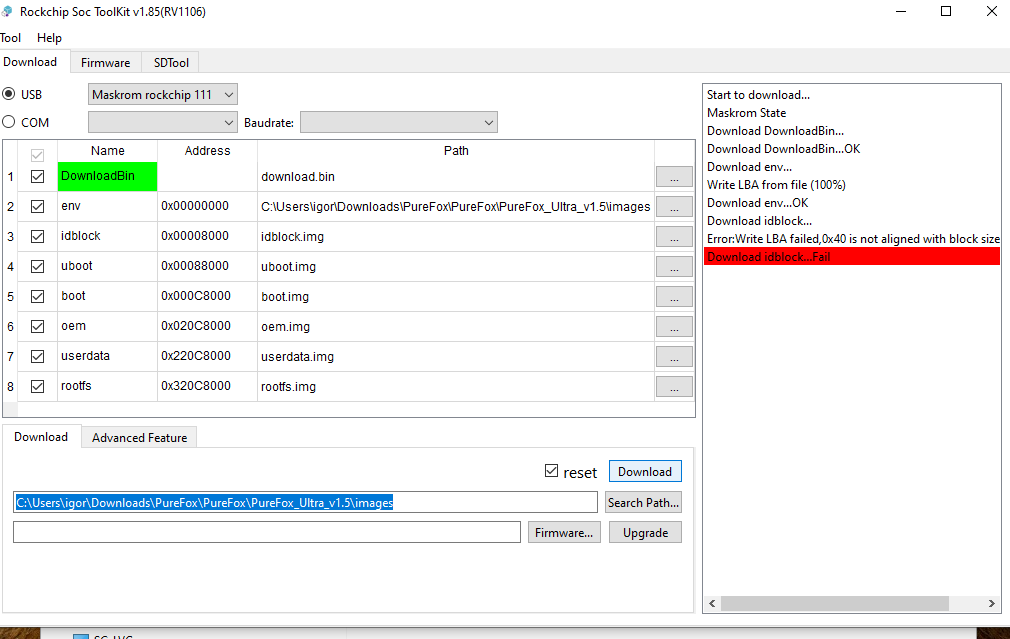Switch to the Firmware tab

click(105, 62)
